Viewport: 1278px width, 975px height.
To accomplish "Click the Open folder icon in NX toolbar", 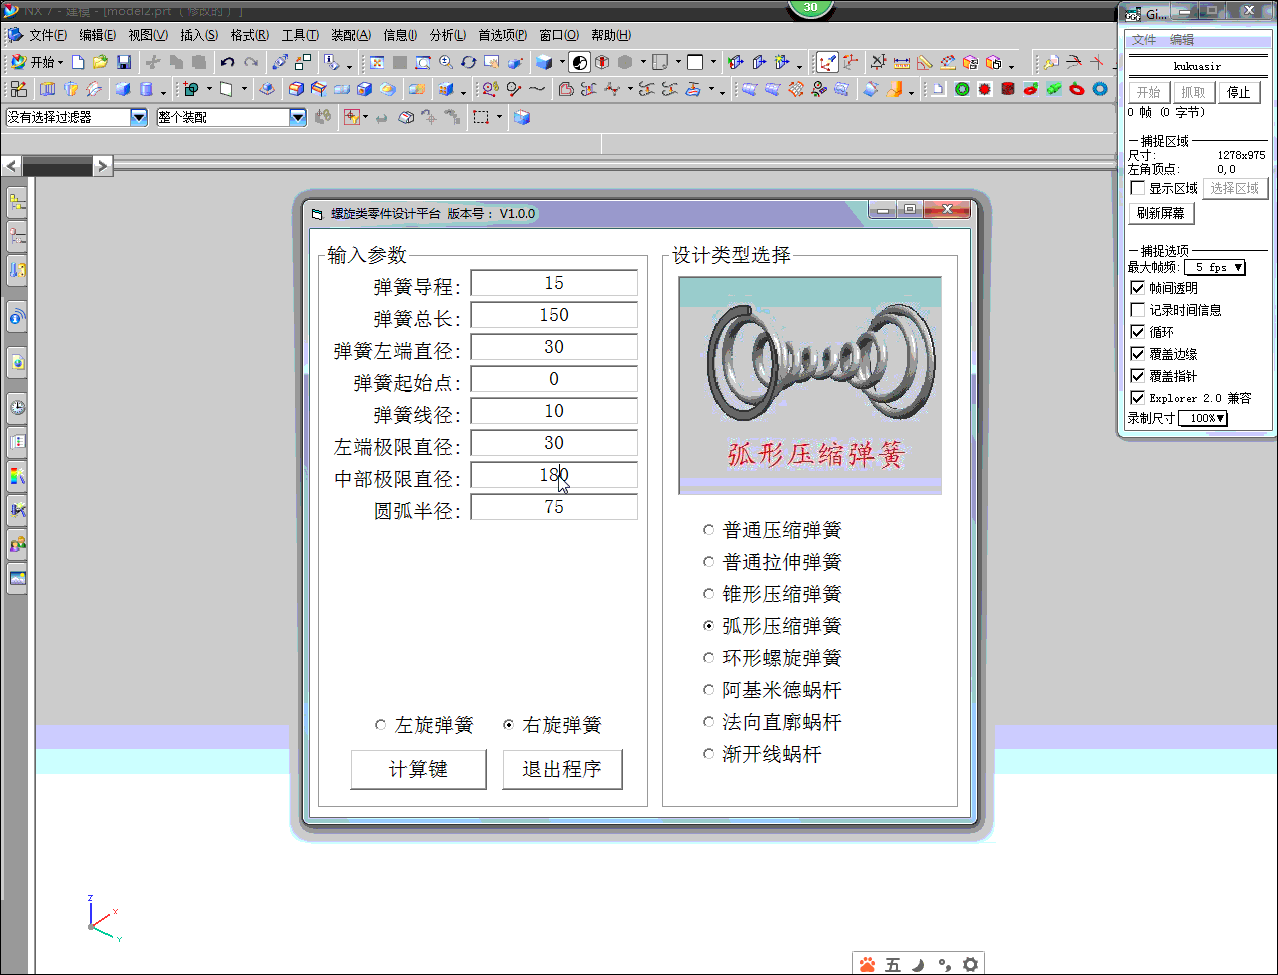I will point(100,62).
